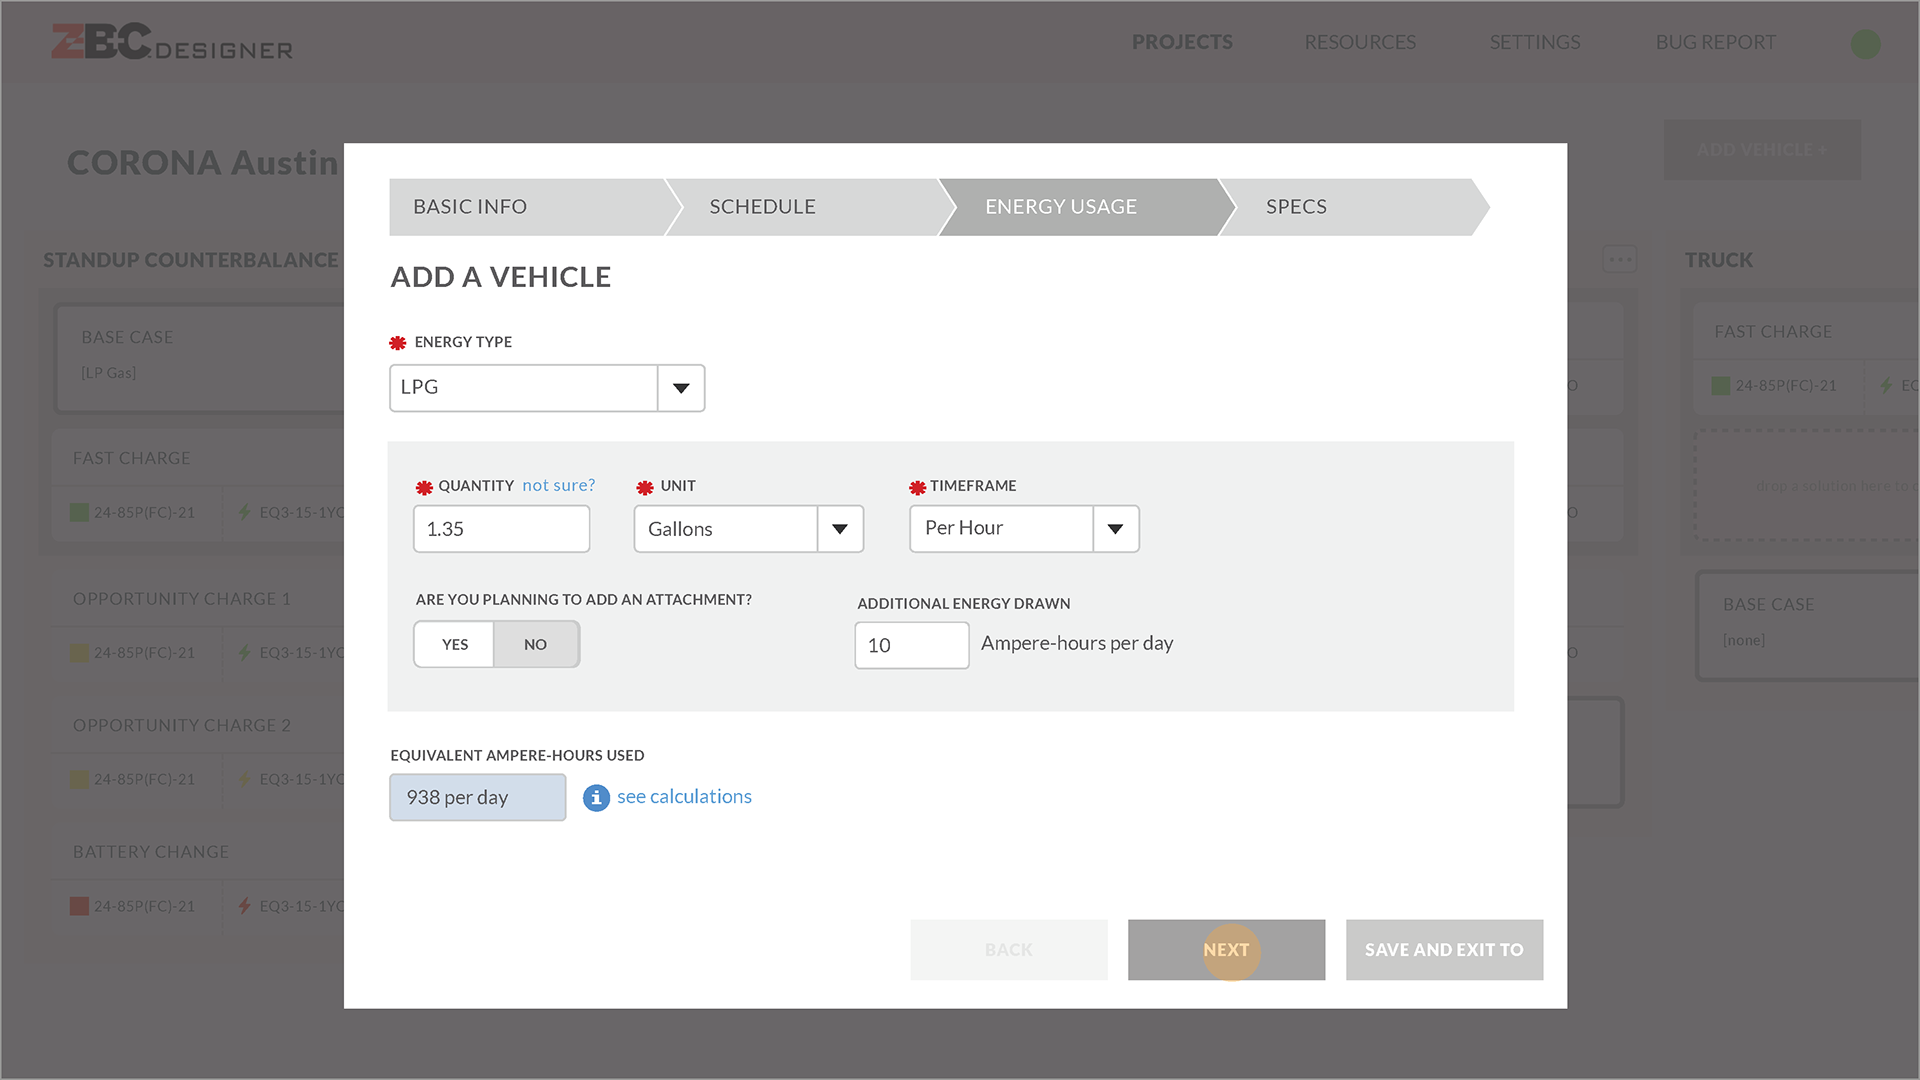Click the info icon beside see calculations
The height and width of the screenshot is (1080, 1920).
596,798
